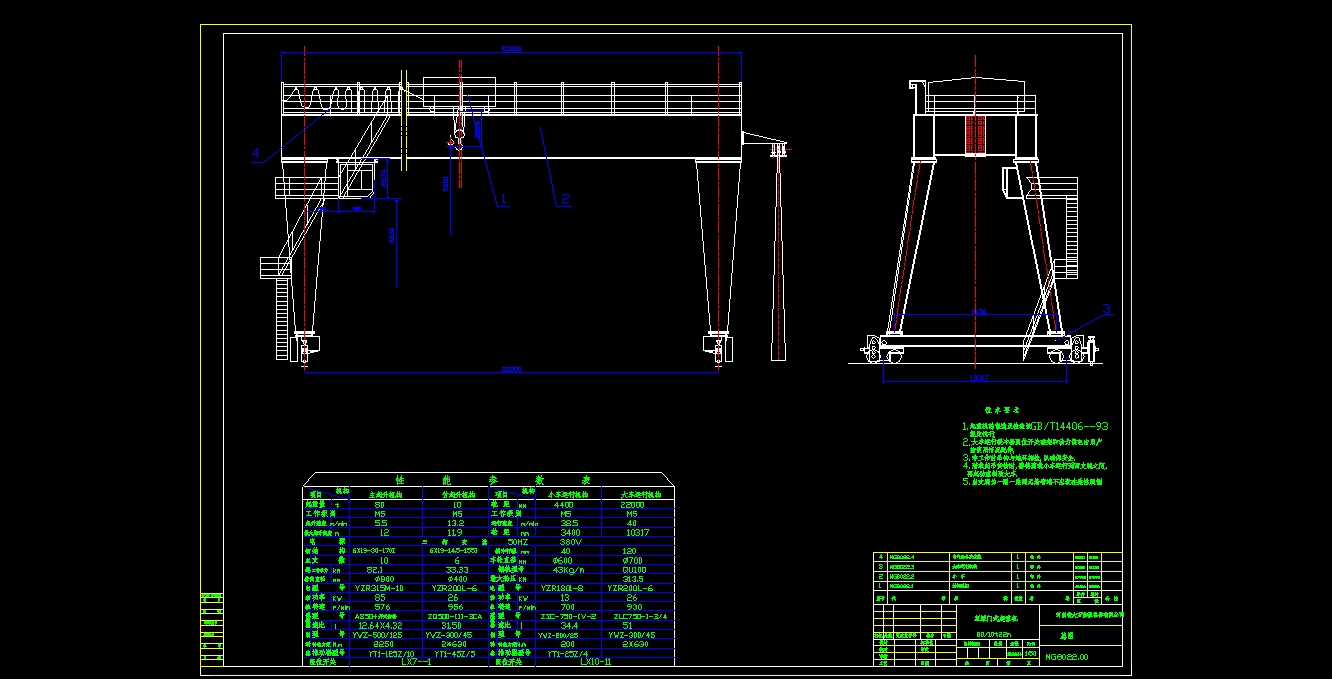Click part callout number 2 label
Screen dimensions: 1332x679
(563, 200)
